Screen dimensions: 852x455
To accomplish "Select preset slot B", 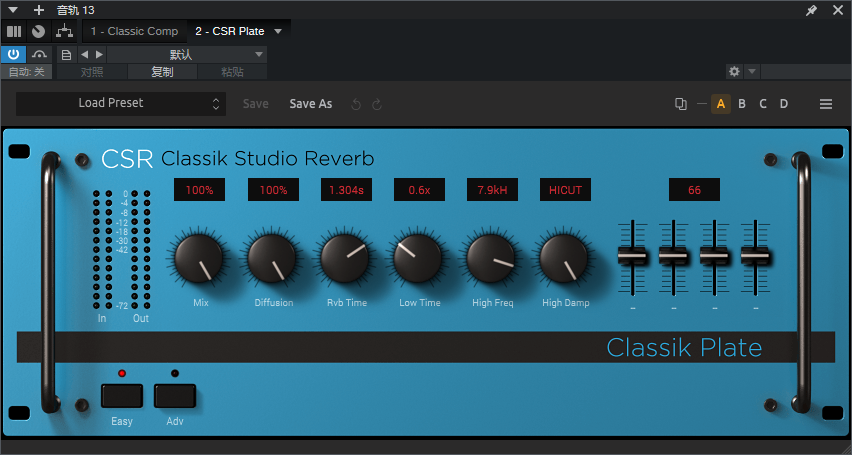I will [x=742, y=104].
